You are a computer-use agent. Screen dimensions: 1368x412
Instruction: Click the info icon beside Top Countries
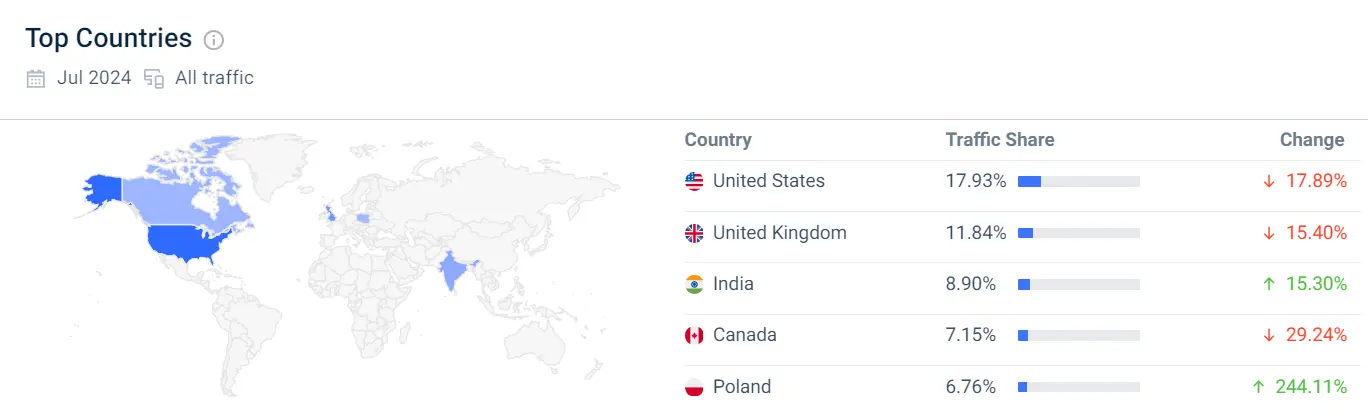214,40
